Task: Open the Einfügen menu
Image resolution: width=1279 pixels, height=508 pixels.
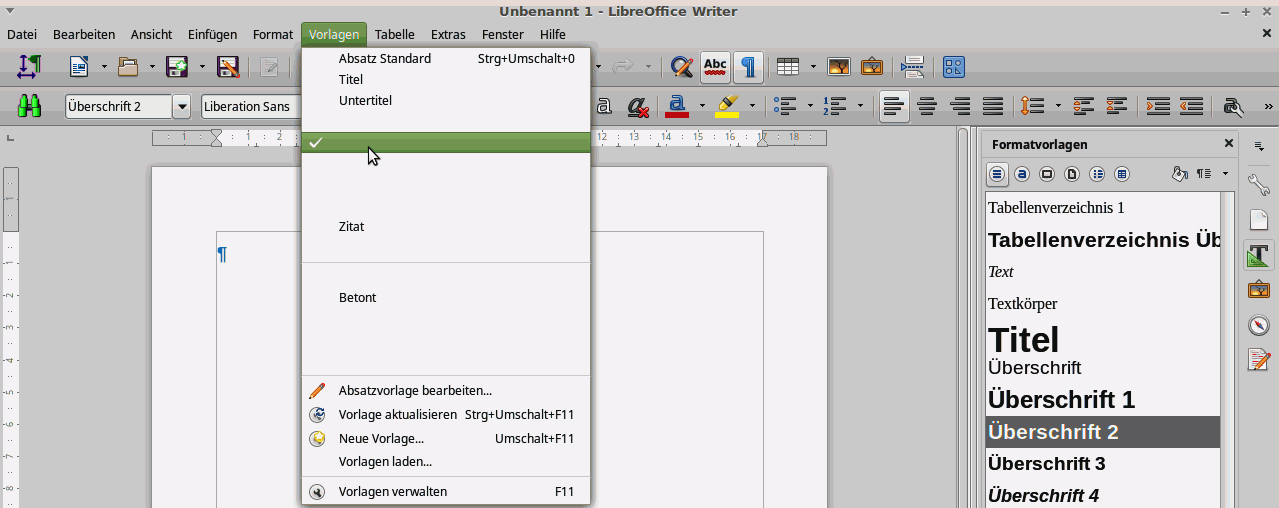Action: [212, 34]
